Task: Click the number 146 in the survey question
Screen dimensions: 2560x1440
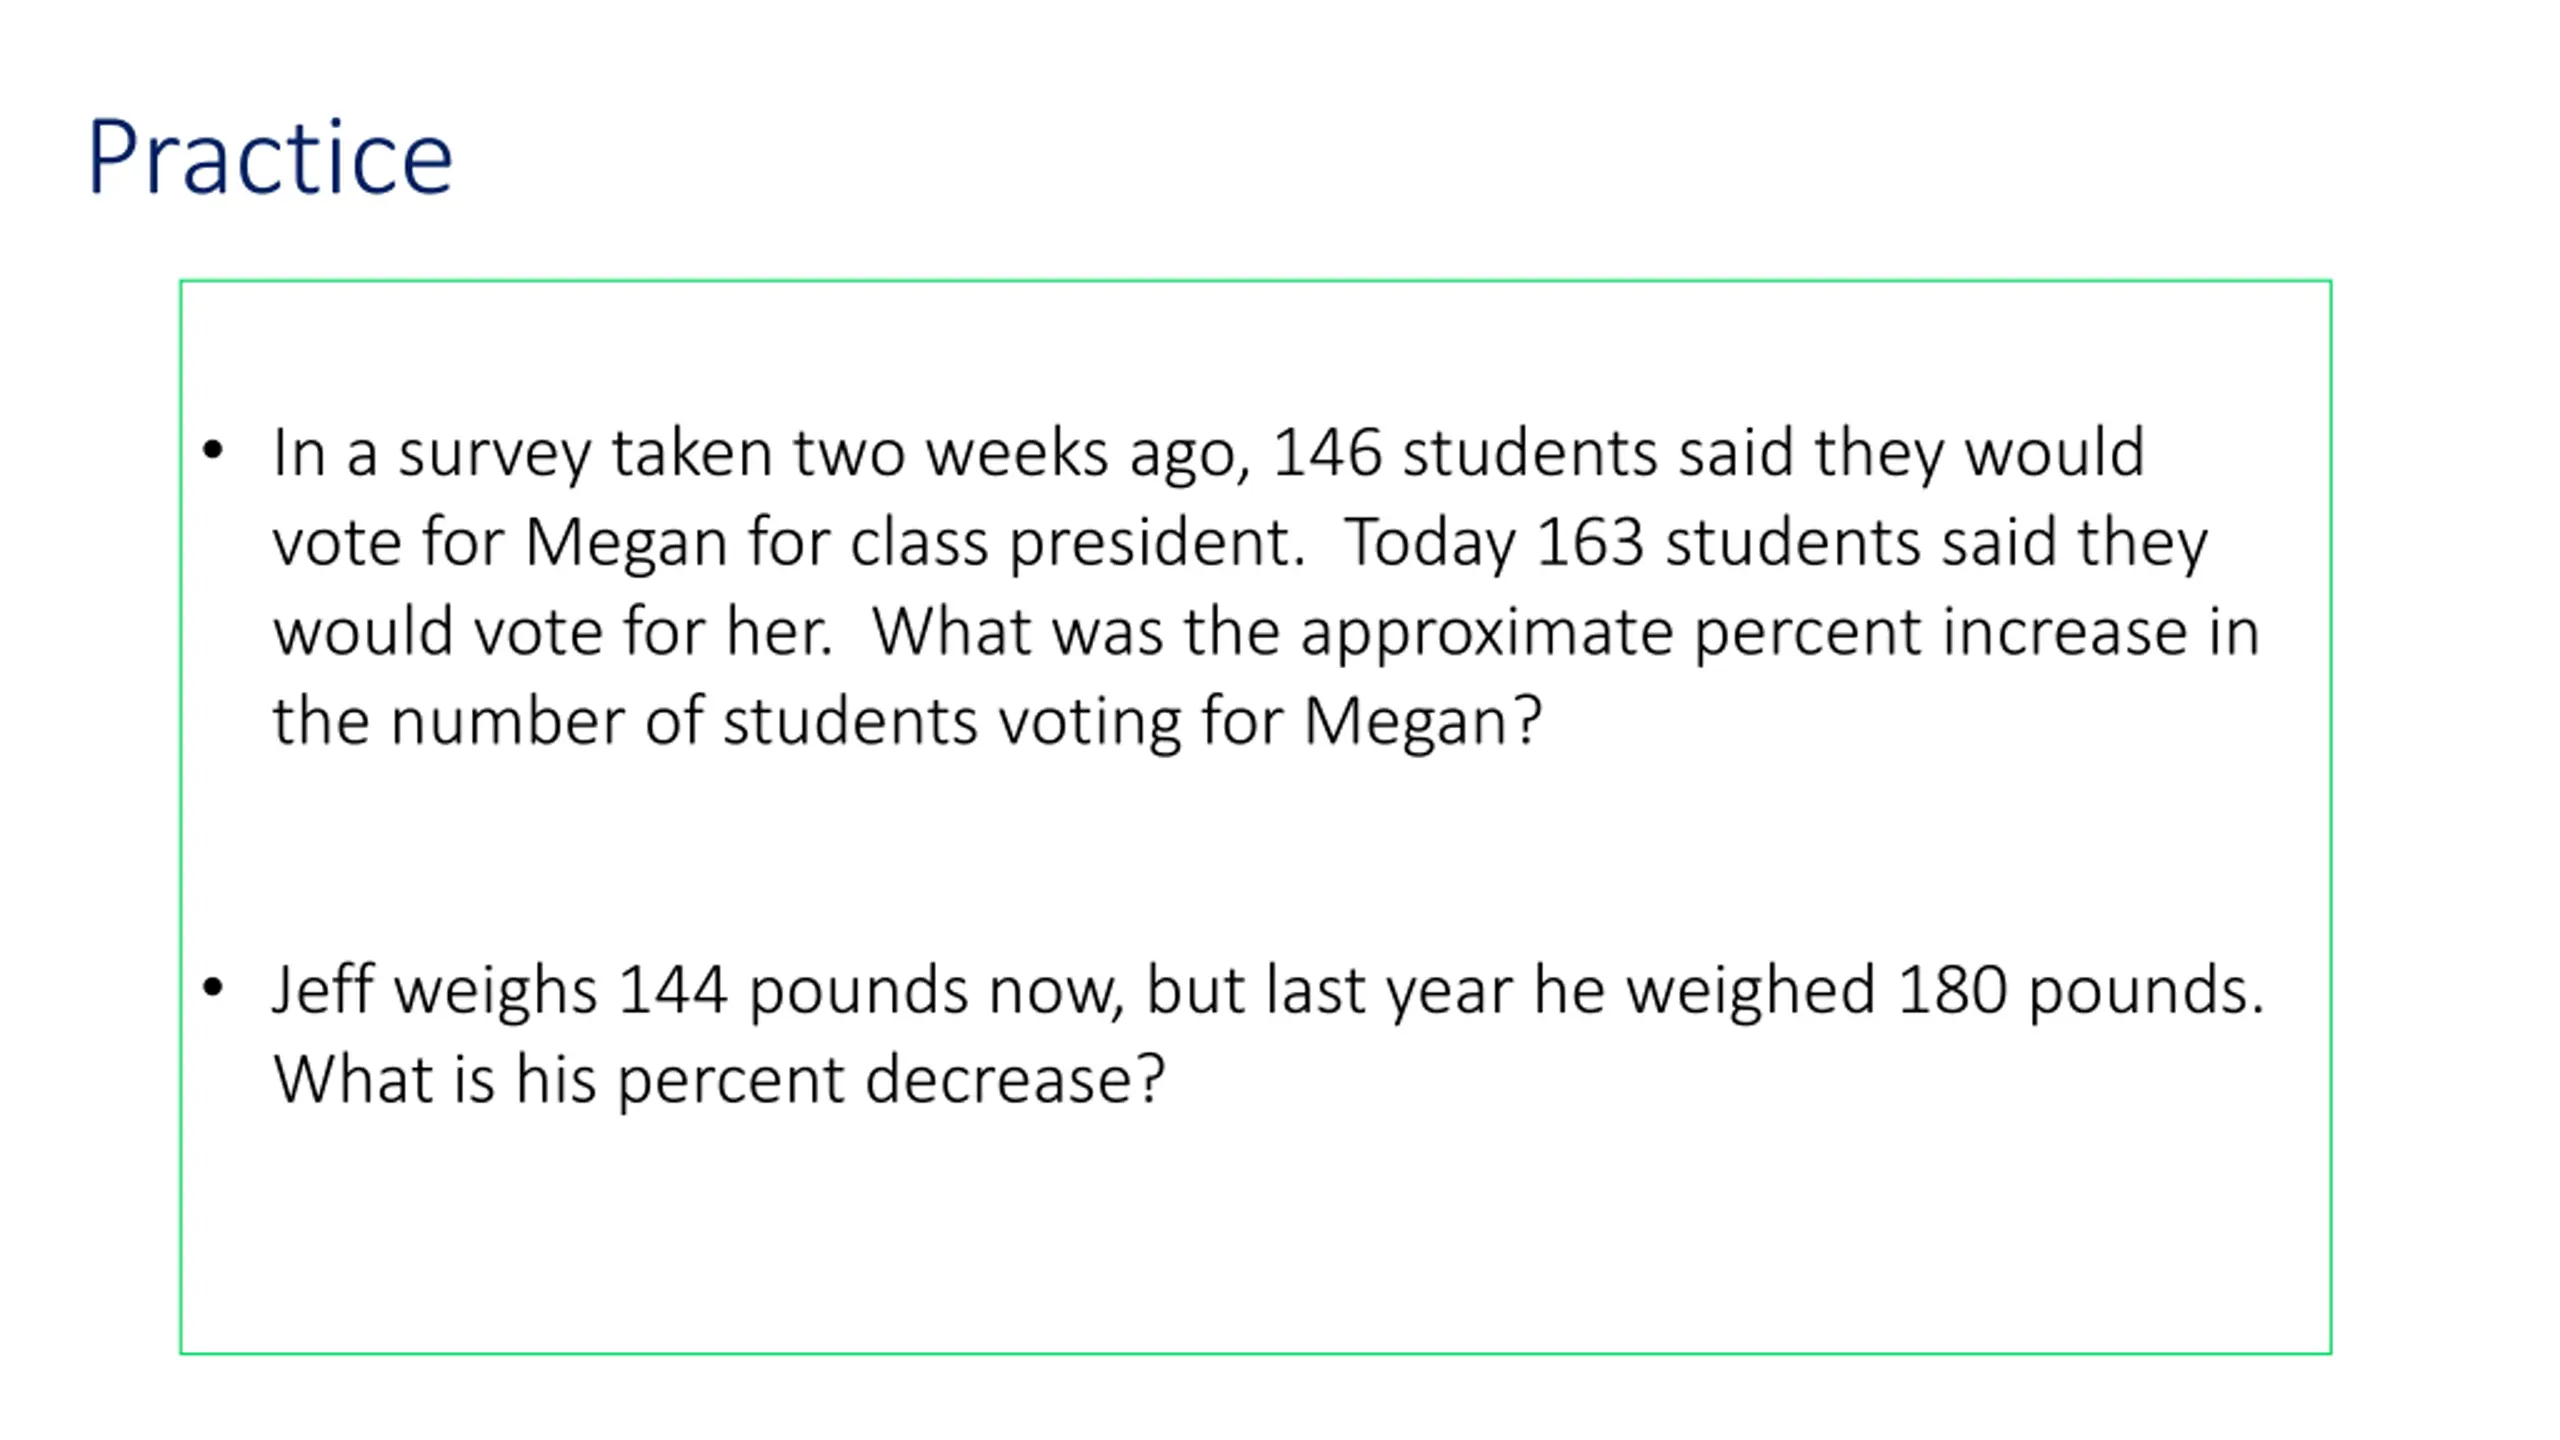Action: pos(1327,452)
